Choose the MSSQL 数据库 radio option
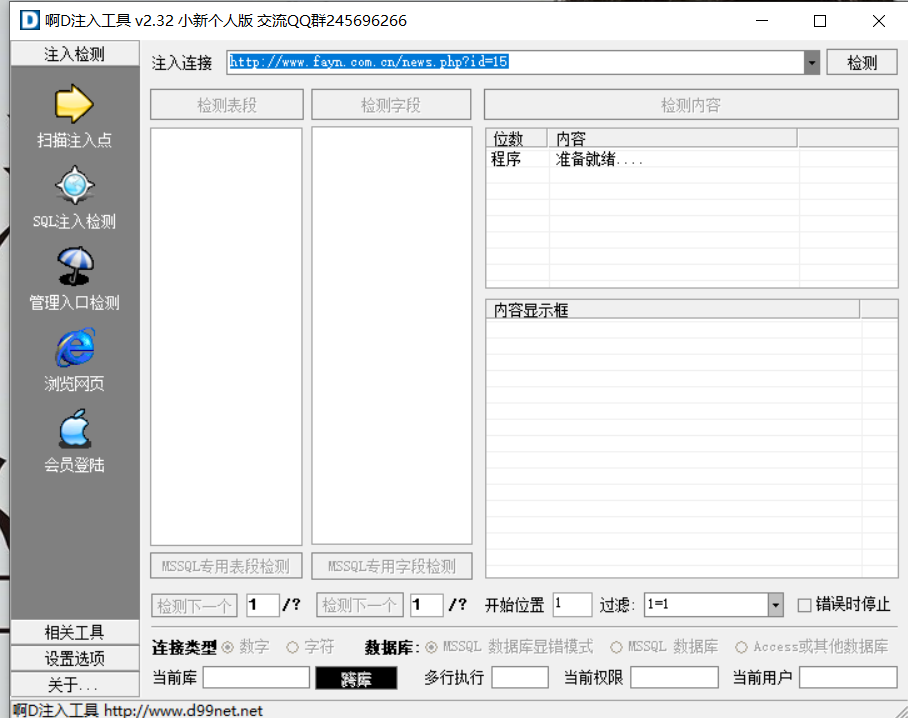 [617, 647]
